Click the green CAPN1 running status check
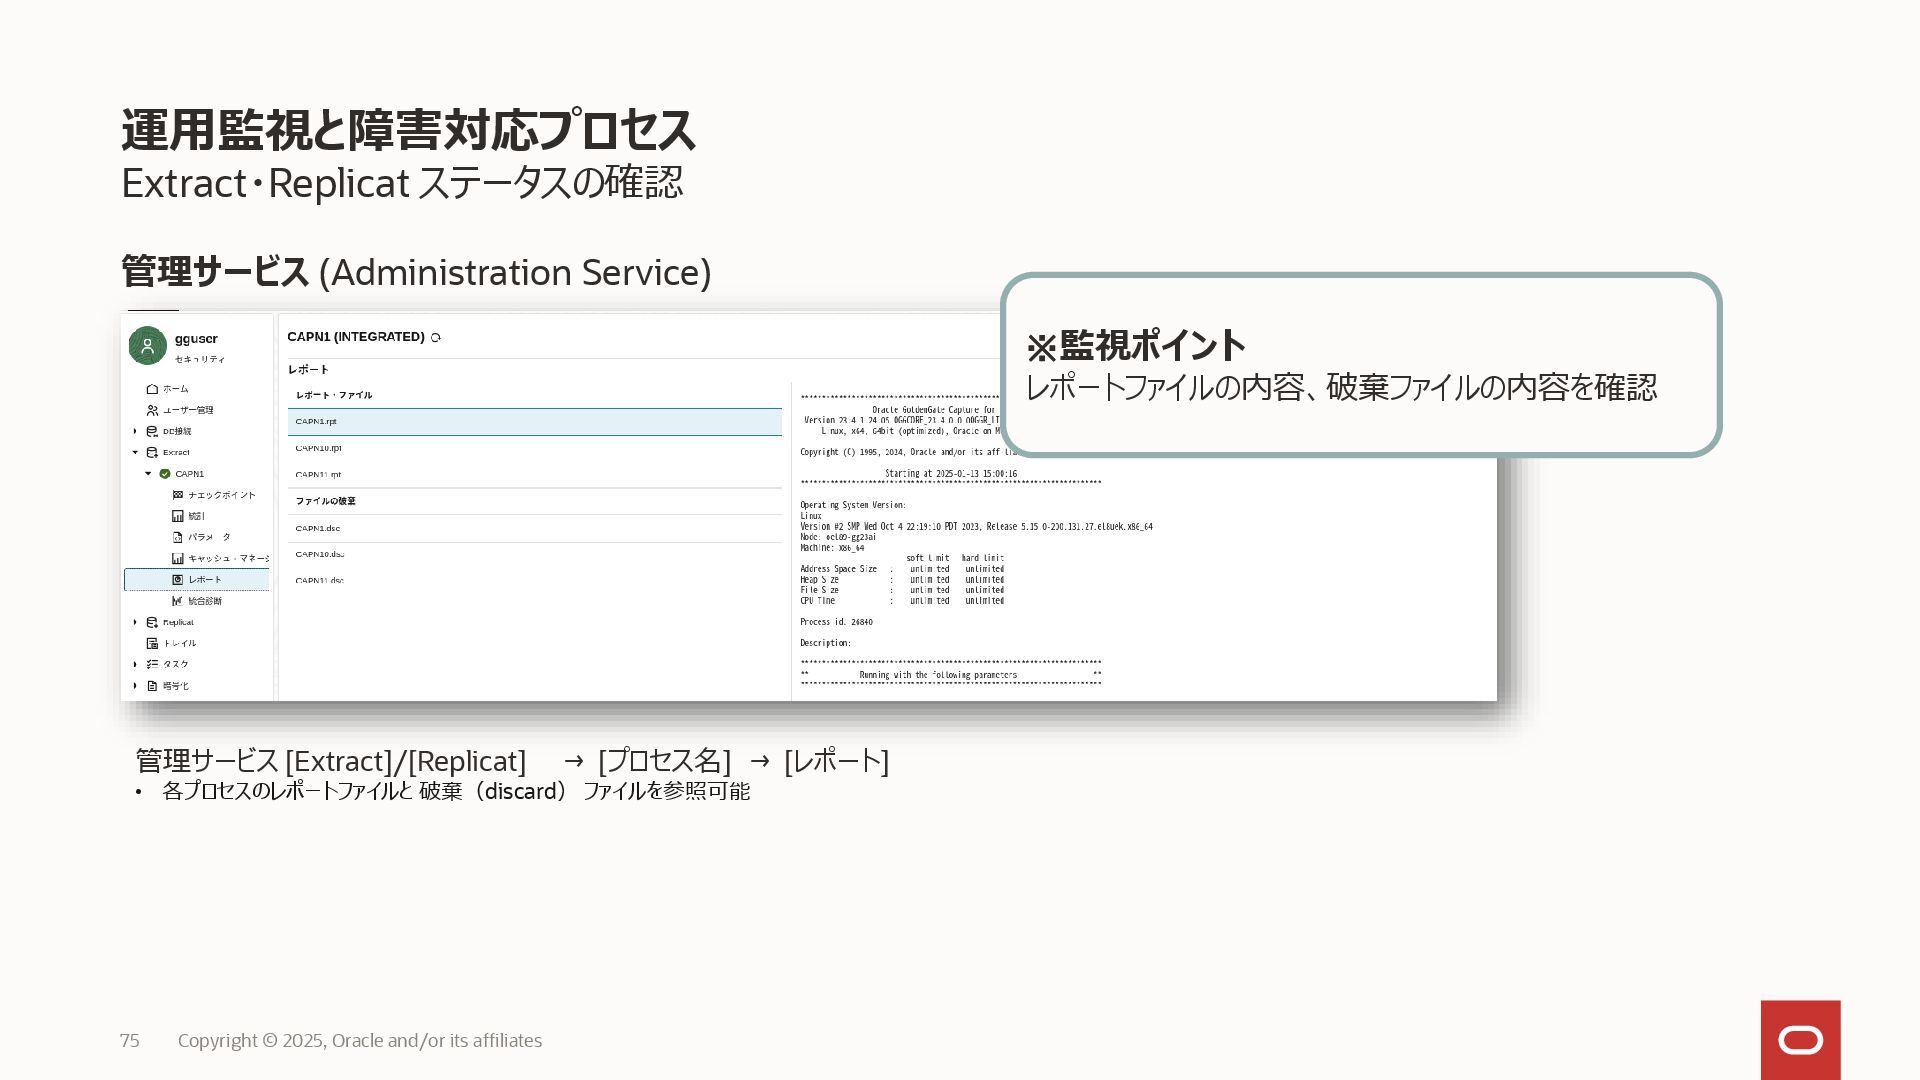 click(x=165, y=474)
